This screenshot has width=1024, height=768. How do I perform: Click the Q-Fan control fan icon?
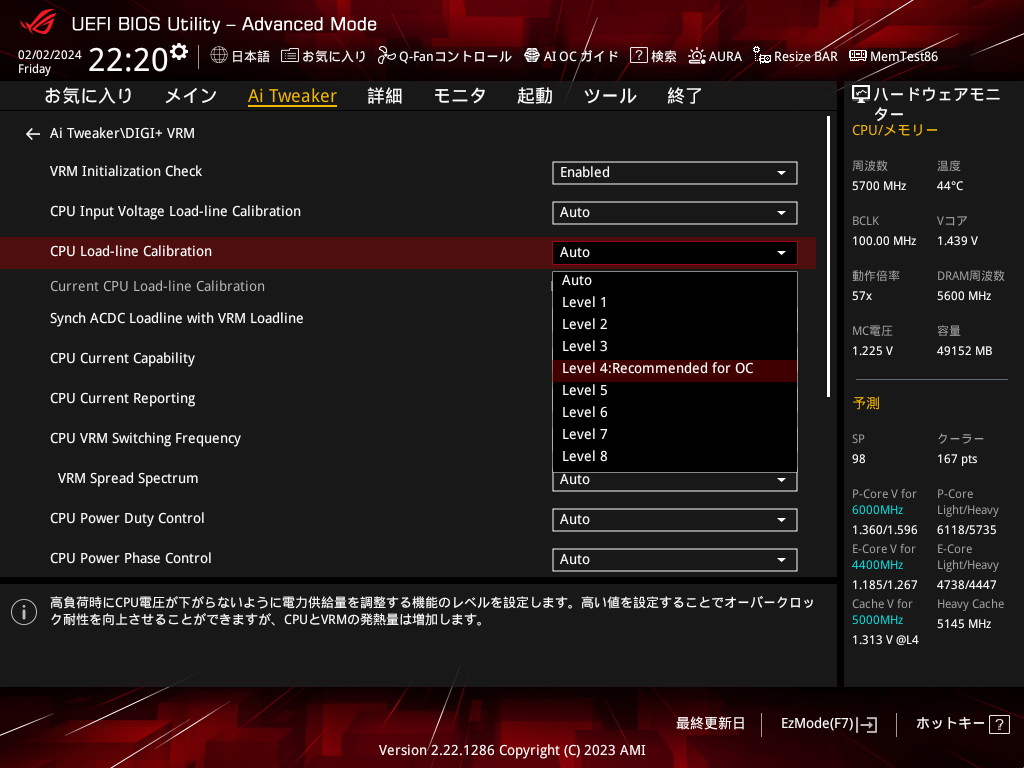[387, 56]
